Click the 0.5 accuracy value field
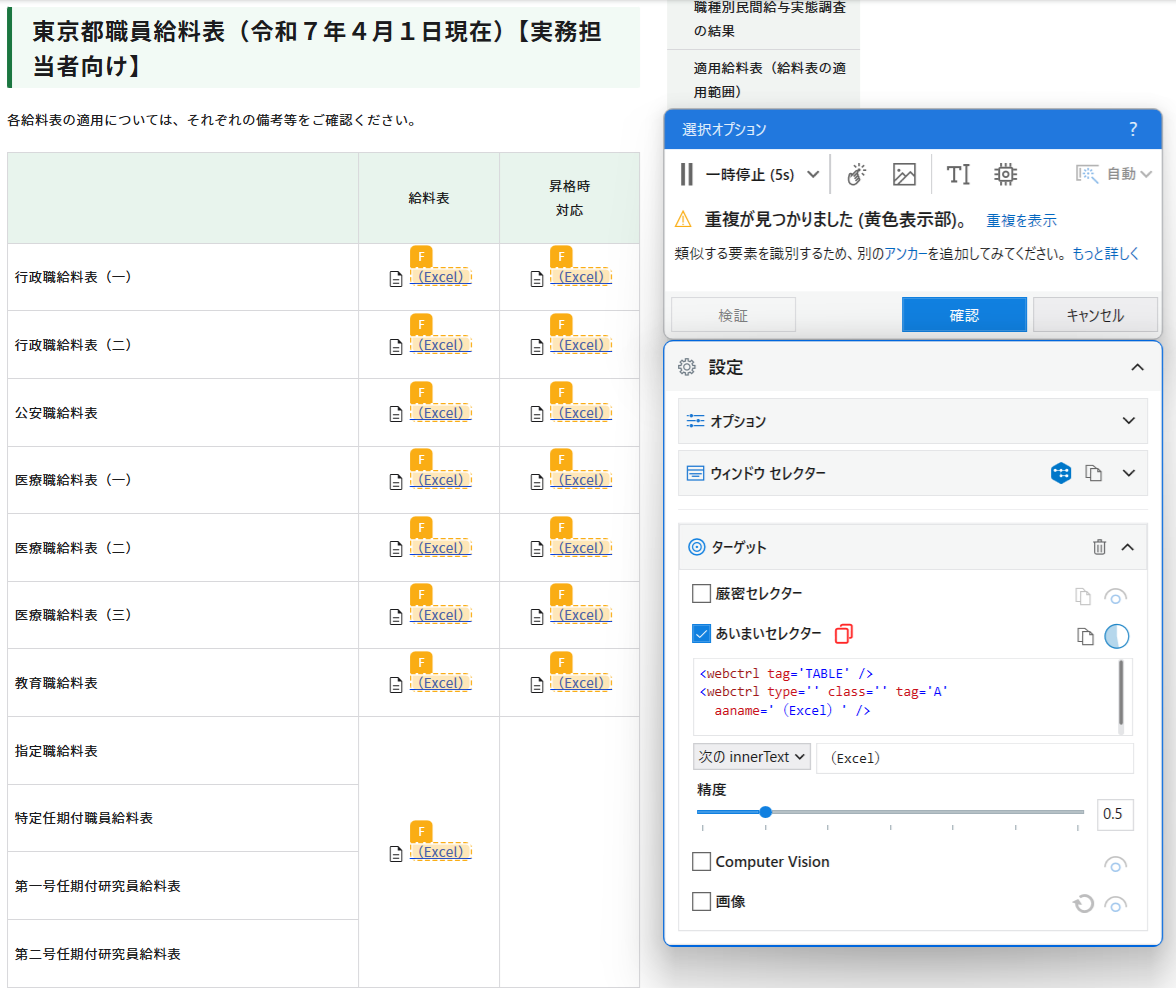 [1114, 814]
